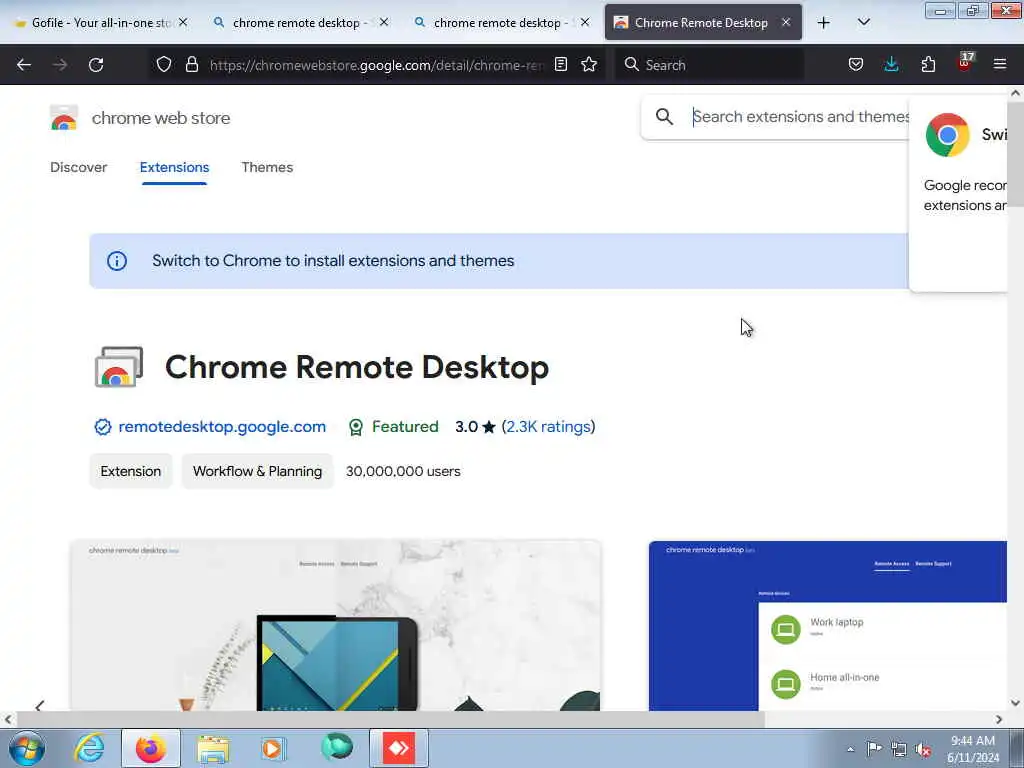Open the Themes section

point(267,167)
